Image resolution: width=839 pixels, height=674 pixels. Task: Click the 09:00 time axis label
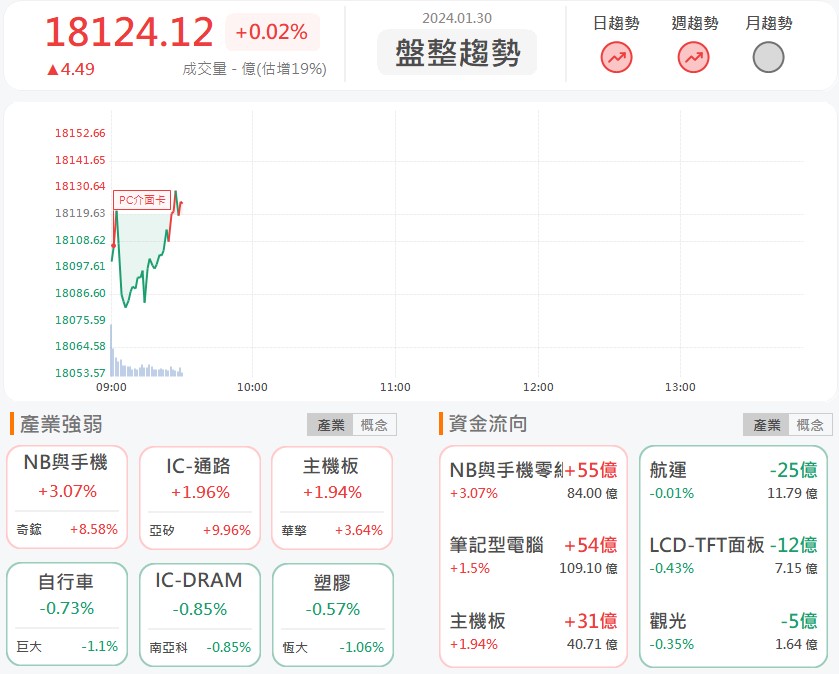pos(111,387)
